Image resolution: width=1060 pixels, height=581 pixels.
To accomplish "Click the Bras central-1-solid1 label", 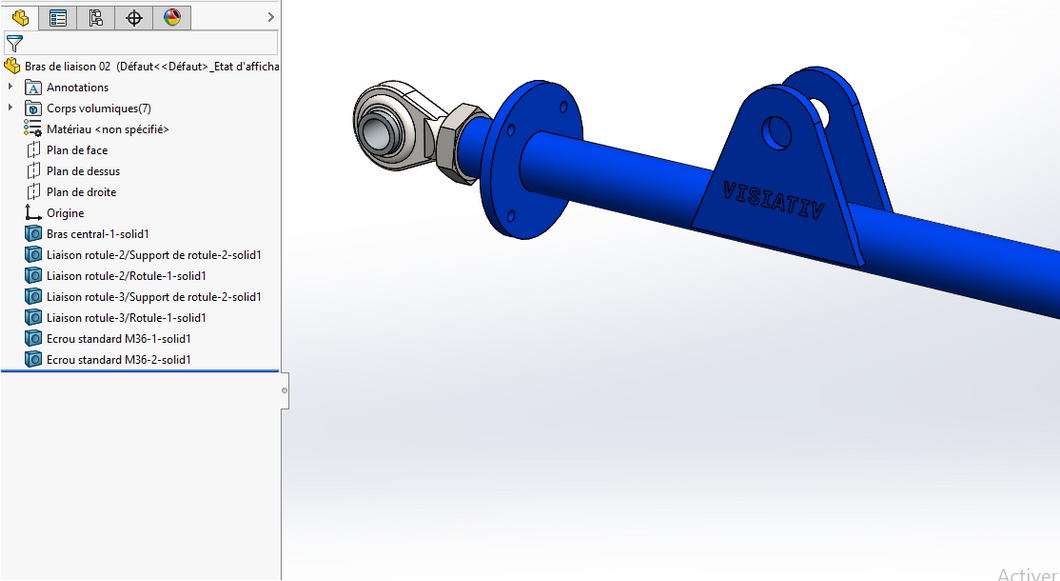I will 98,234.
